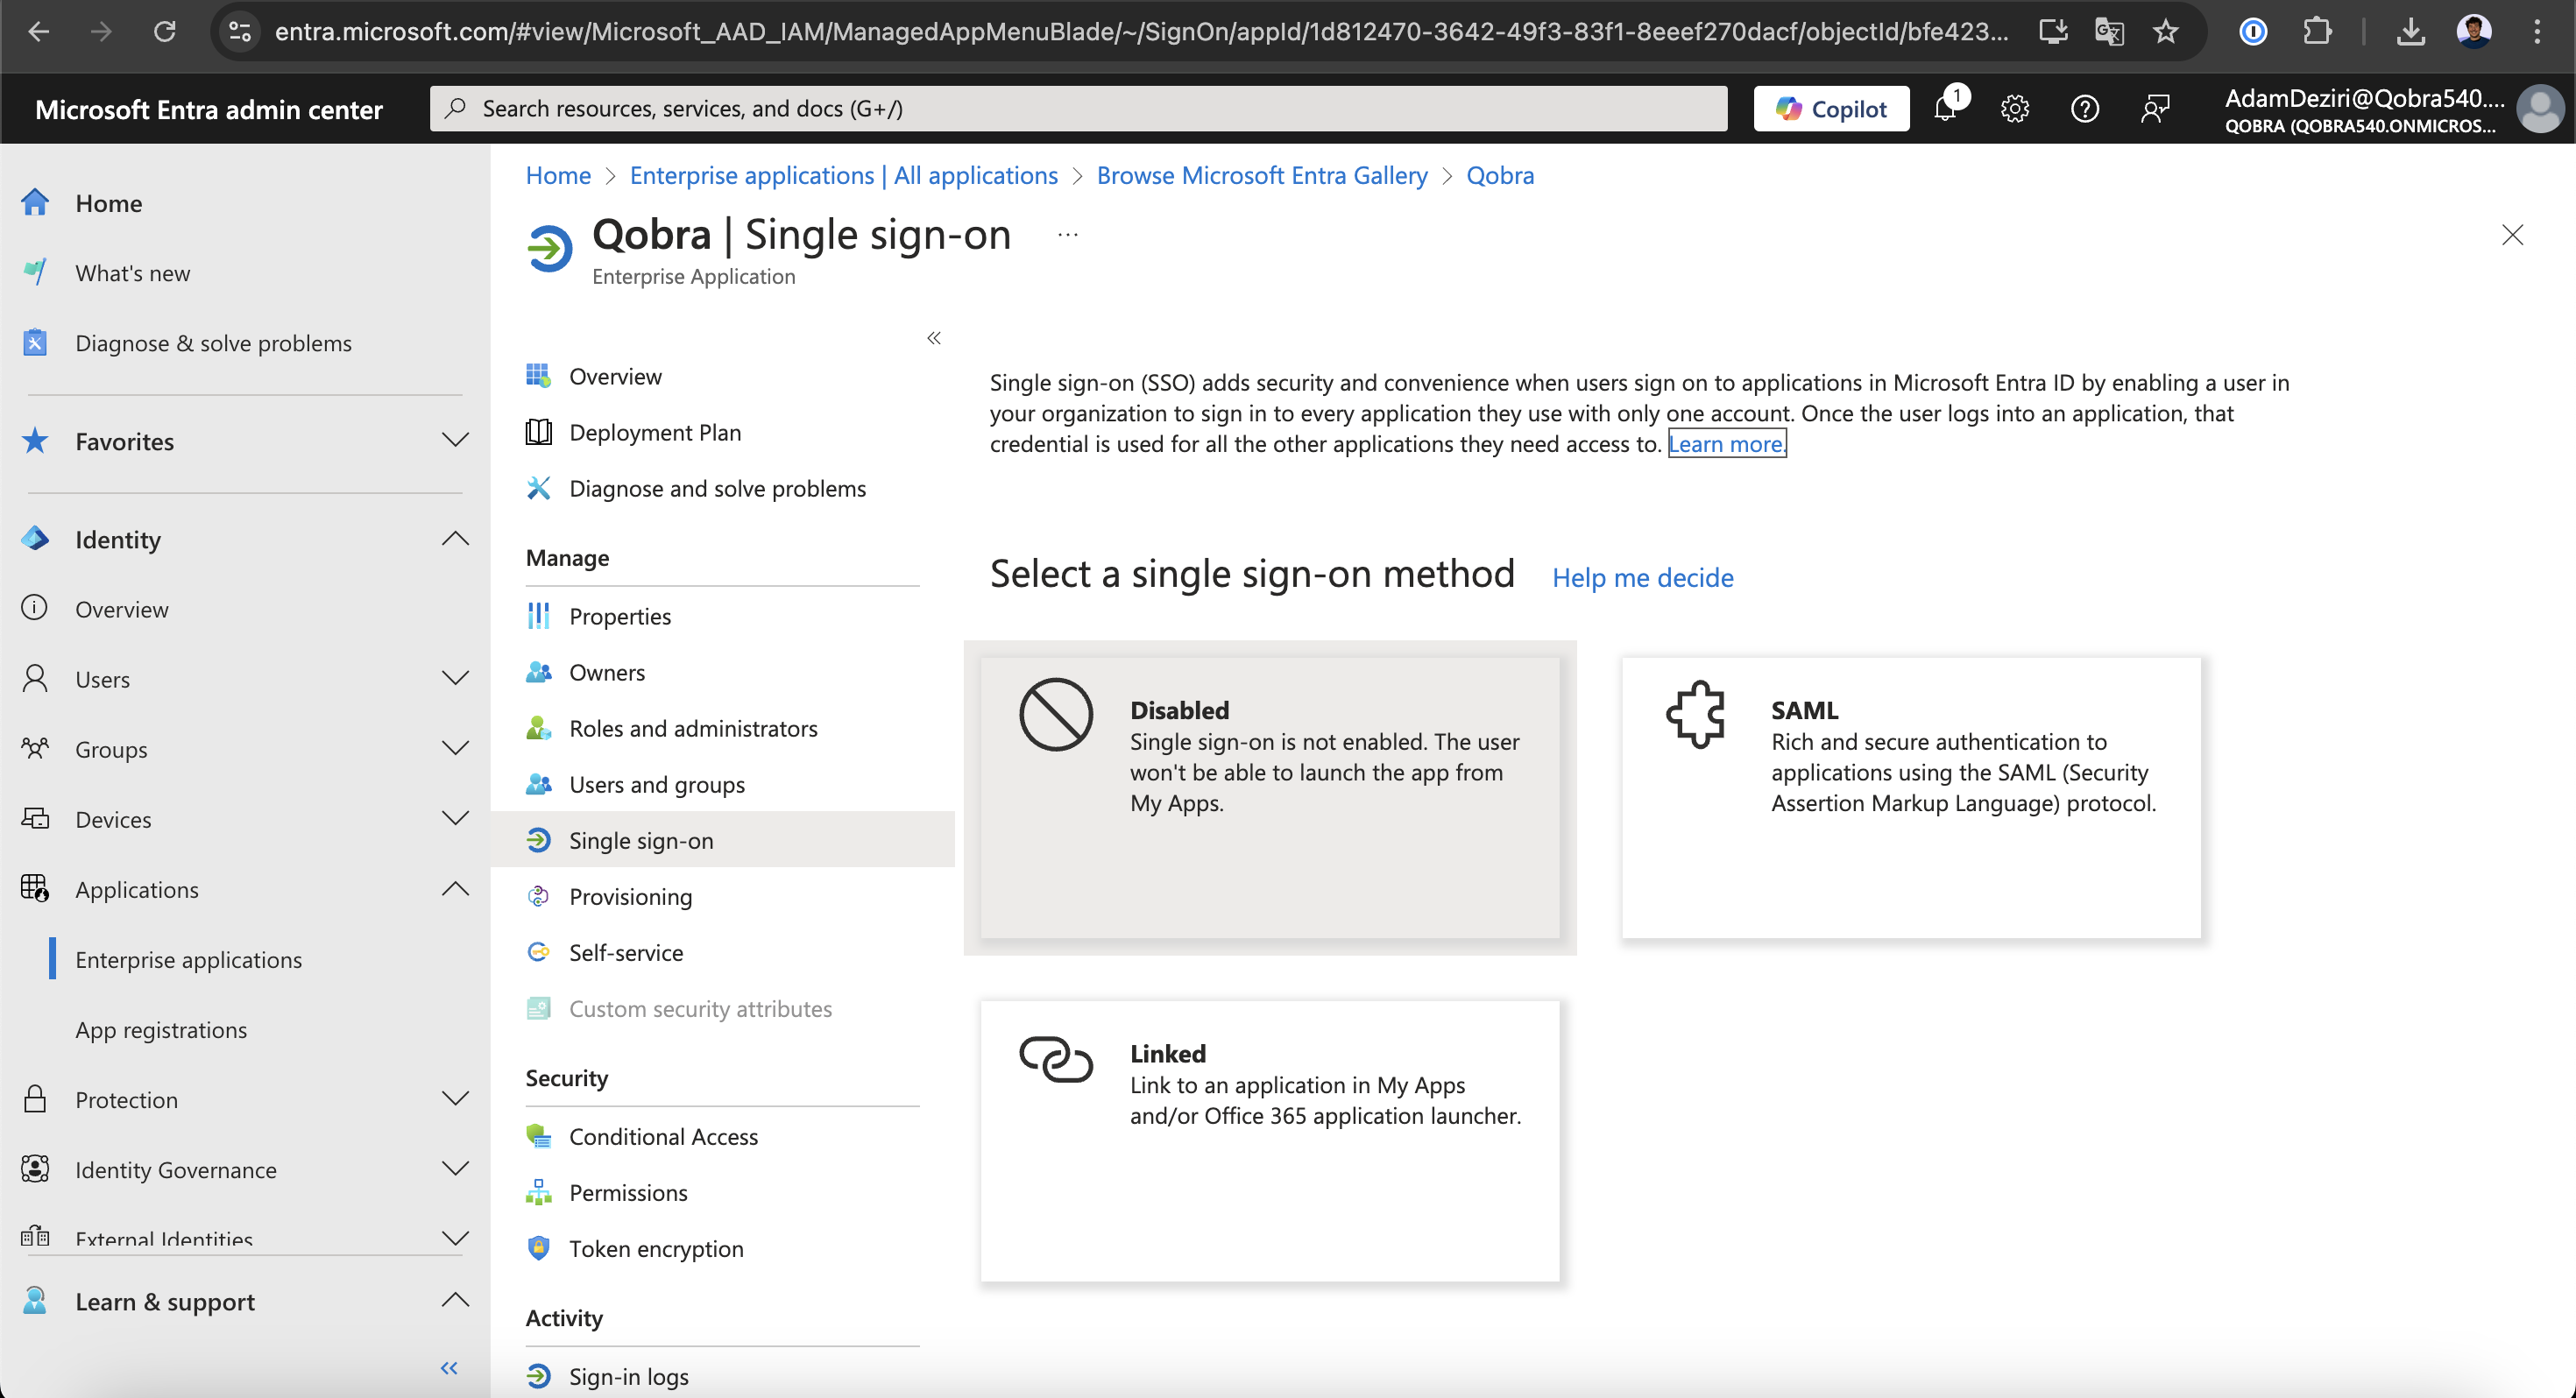Image resolution: width=2576 pixels, height=1398 pixels.
Task: Click the Help me decide link
Action: click(1642, 578)
